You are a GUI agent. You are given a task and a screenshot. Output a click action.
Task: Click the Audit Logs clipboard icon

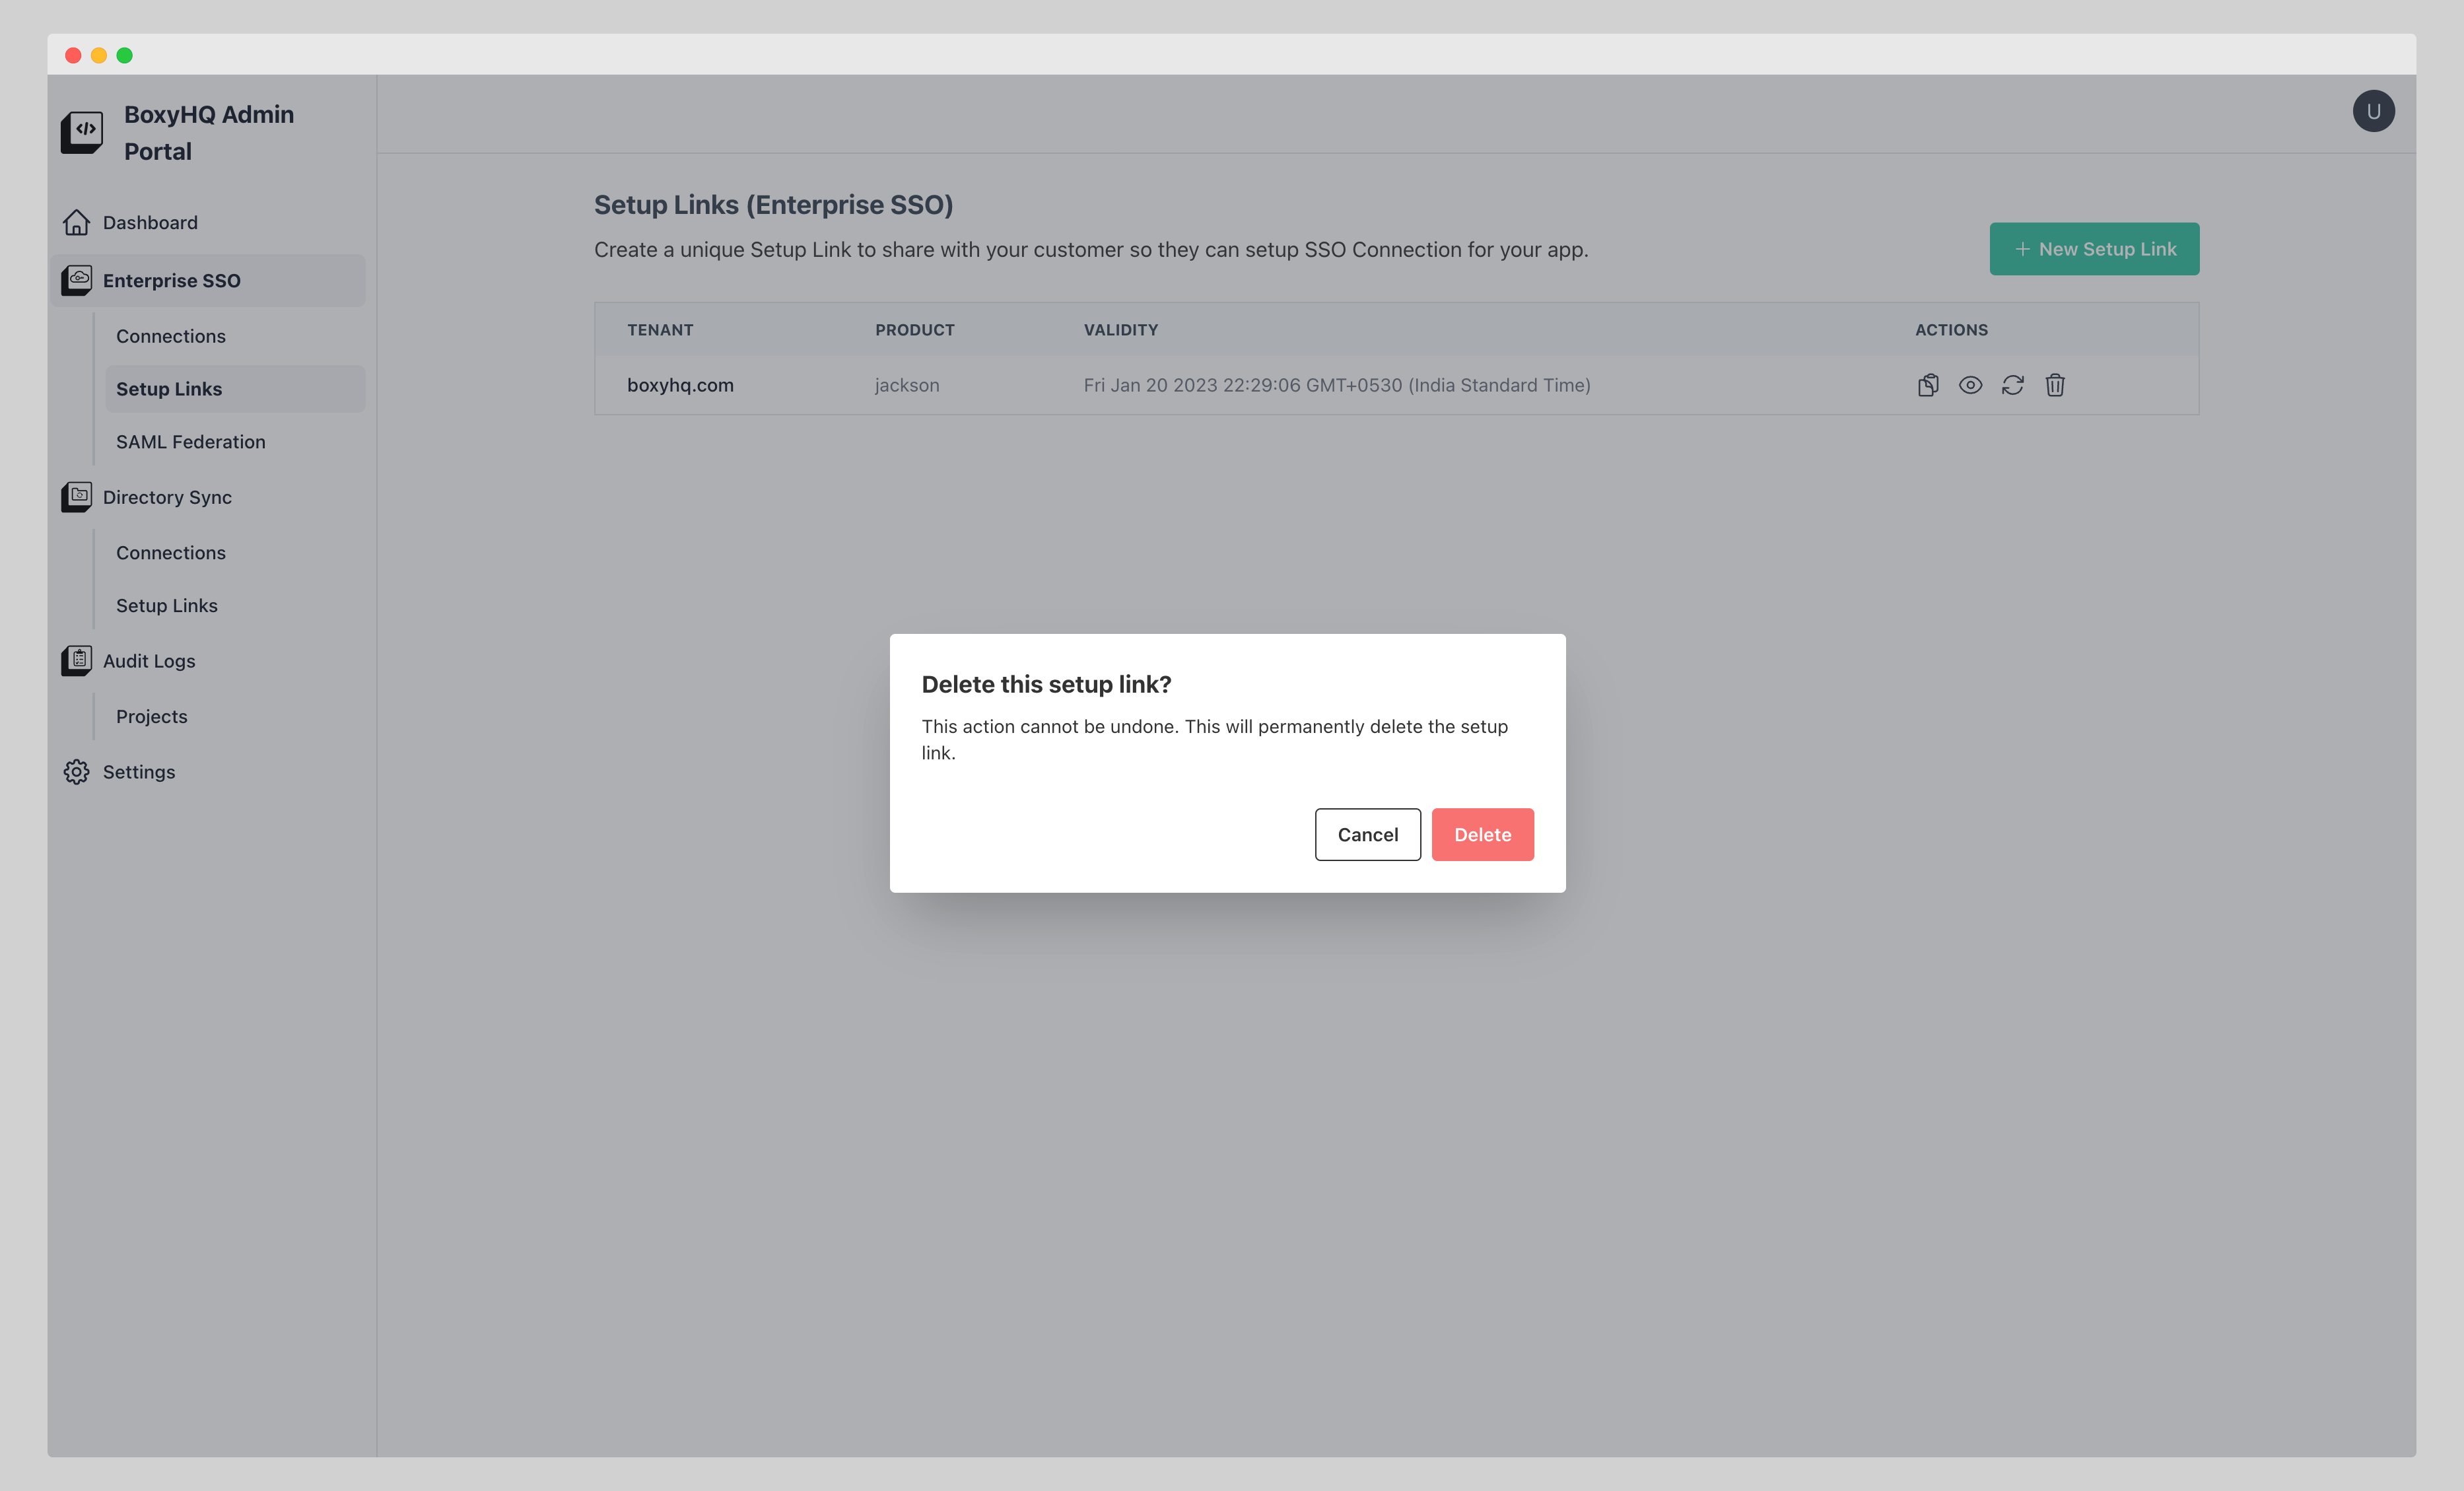[x=77, y=660]
